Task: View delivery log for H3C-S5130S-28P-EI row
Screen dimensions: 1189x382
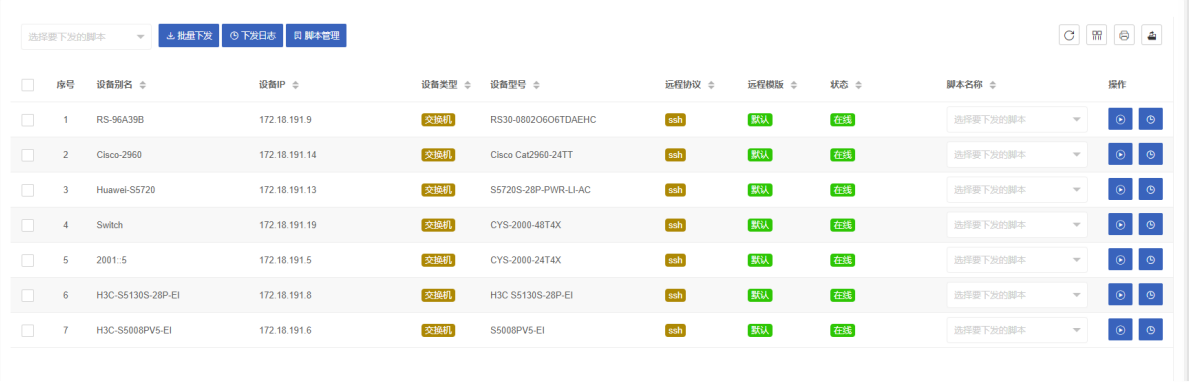Action: pyautogui.click(x=1151, y=295)
